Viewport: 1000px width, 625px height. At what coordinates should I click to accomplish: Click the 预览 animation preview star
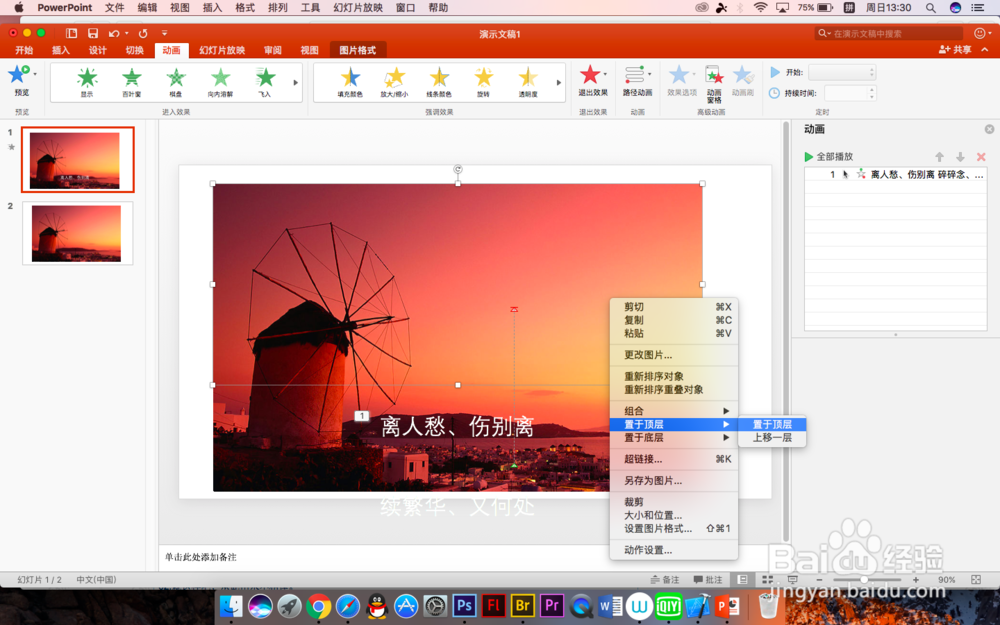click(x=18, y=75)
